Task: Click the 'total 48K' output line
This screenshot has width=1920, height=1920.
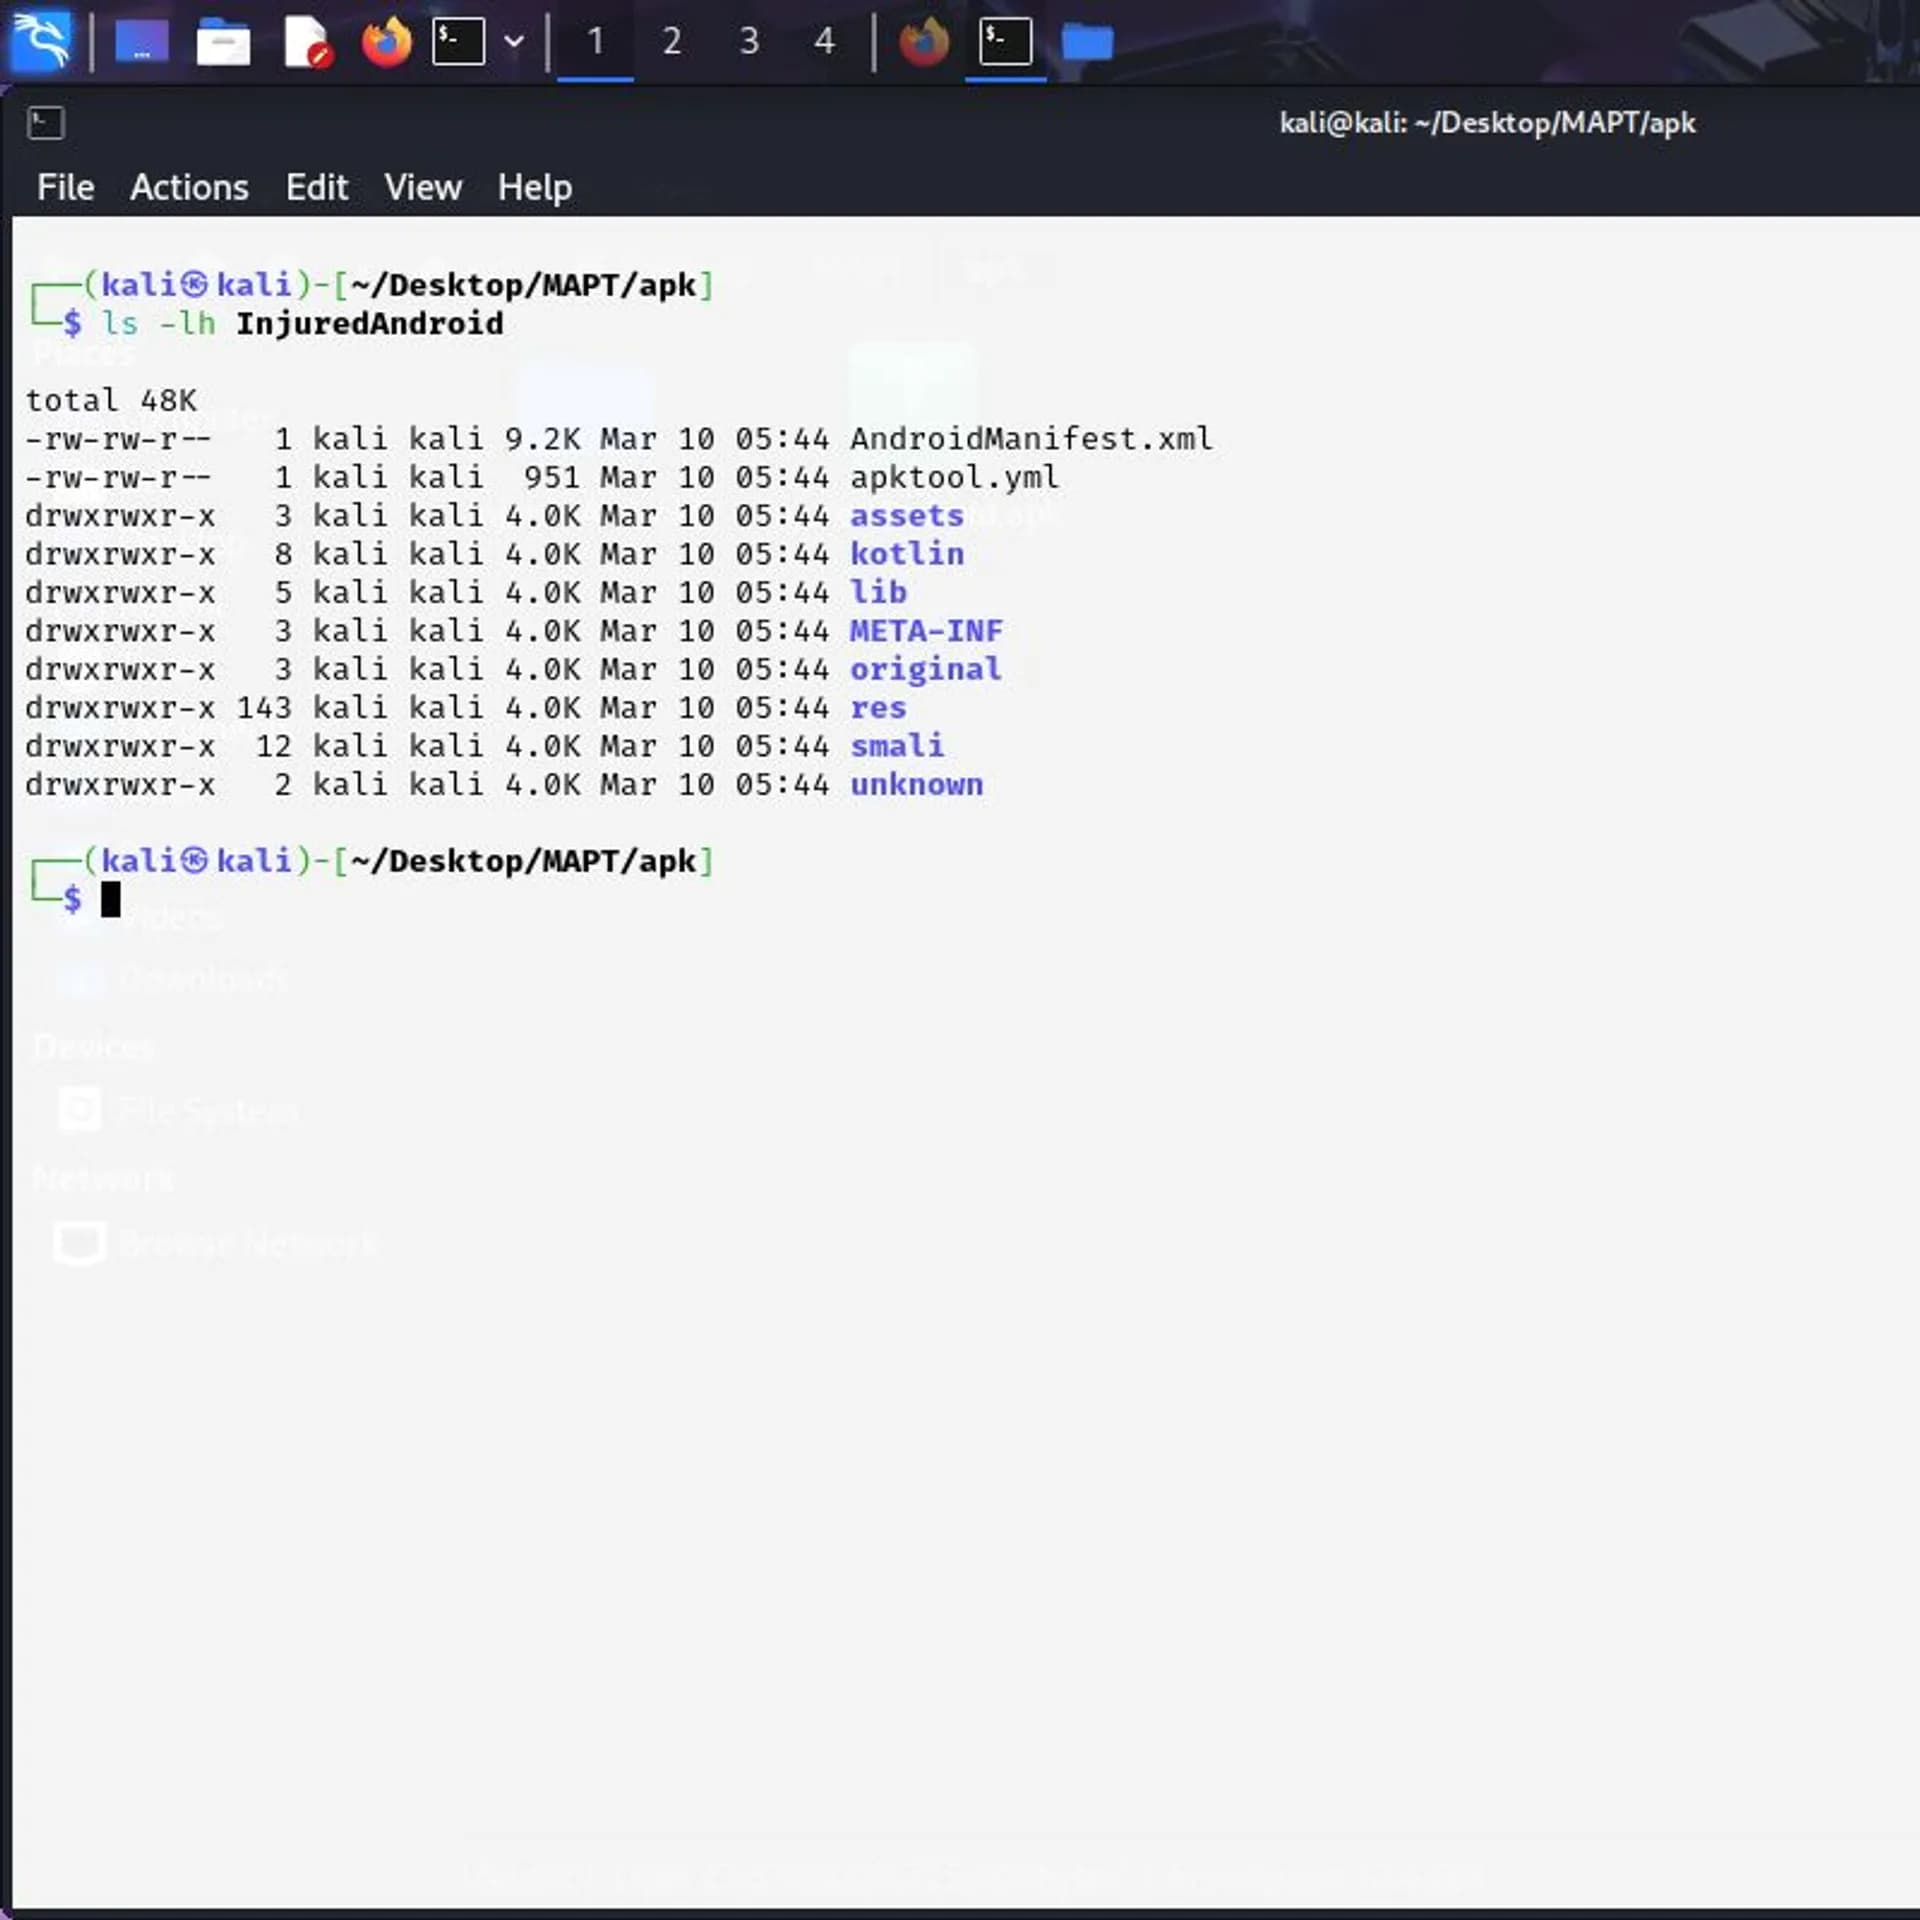Action: (x=111, y=400)
